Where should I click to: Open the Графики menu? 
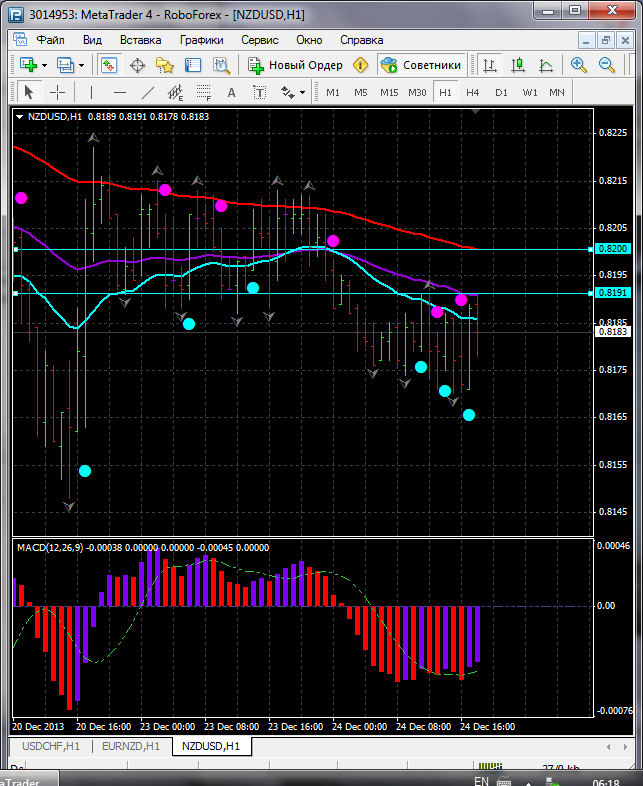[201, 40]
